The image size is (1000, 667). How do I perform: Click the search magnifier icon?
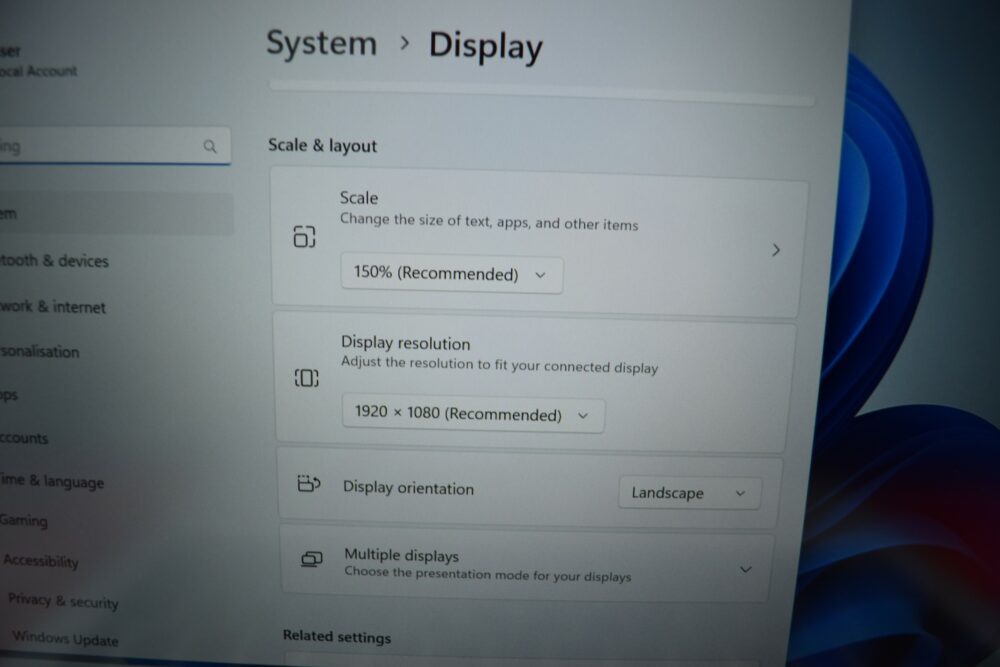pyautogui.click(x=210, y=146)
